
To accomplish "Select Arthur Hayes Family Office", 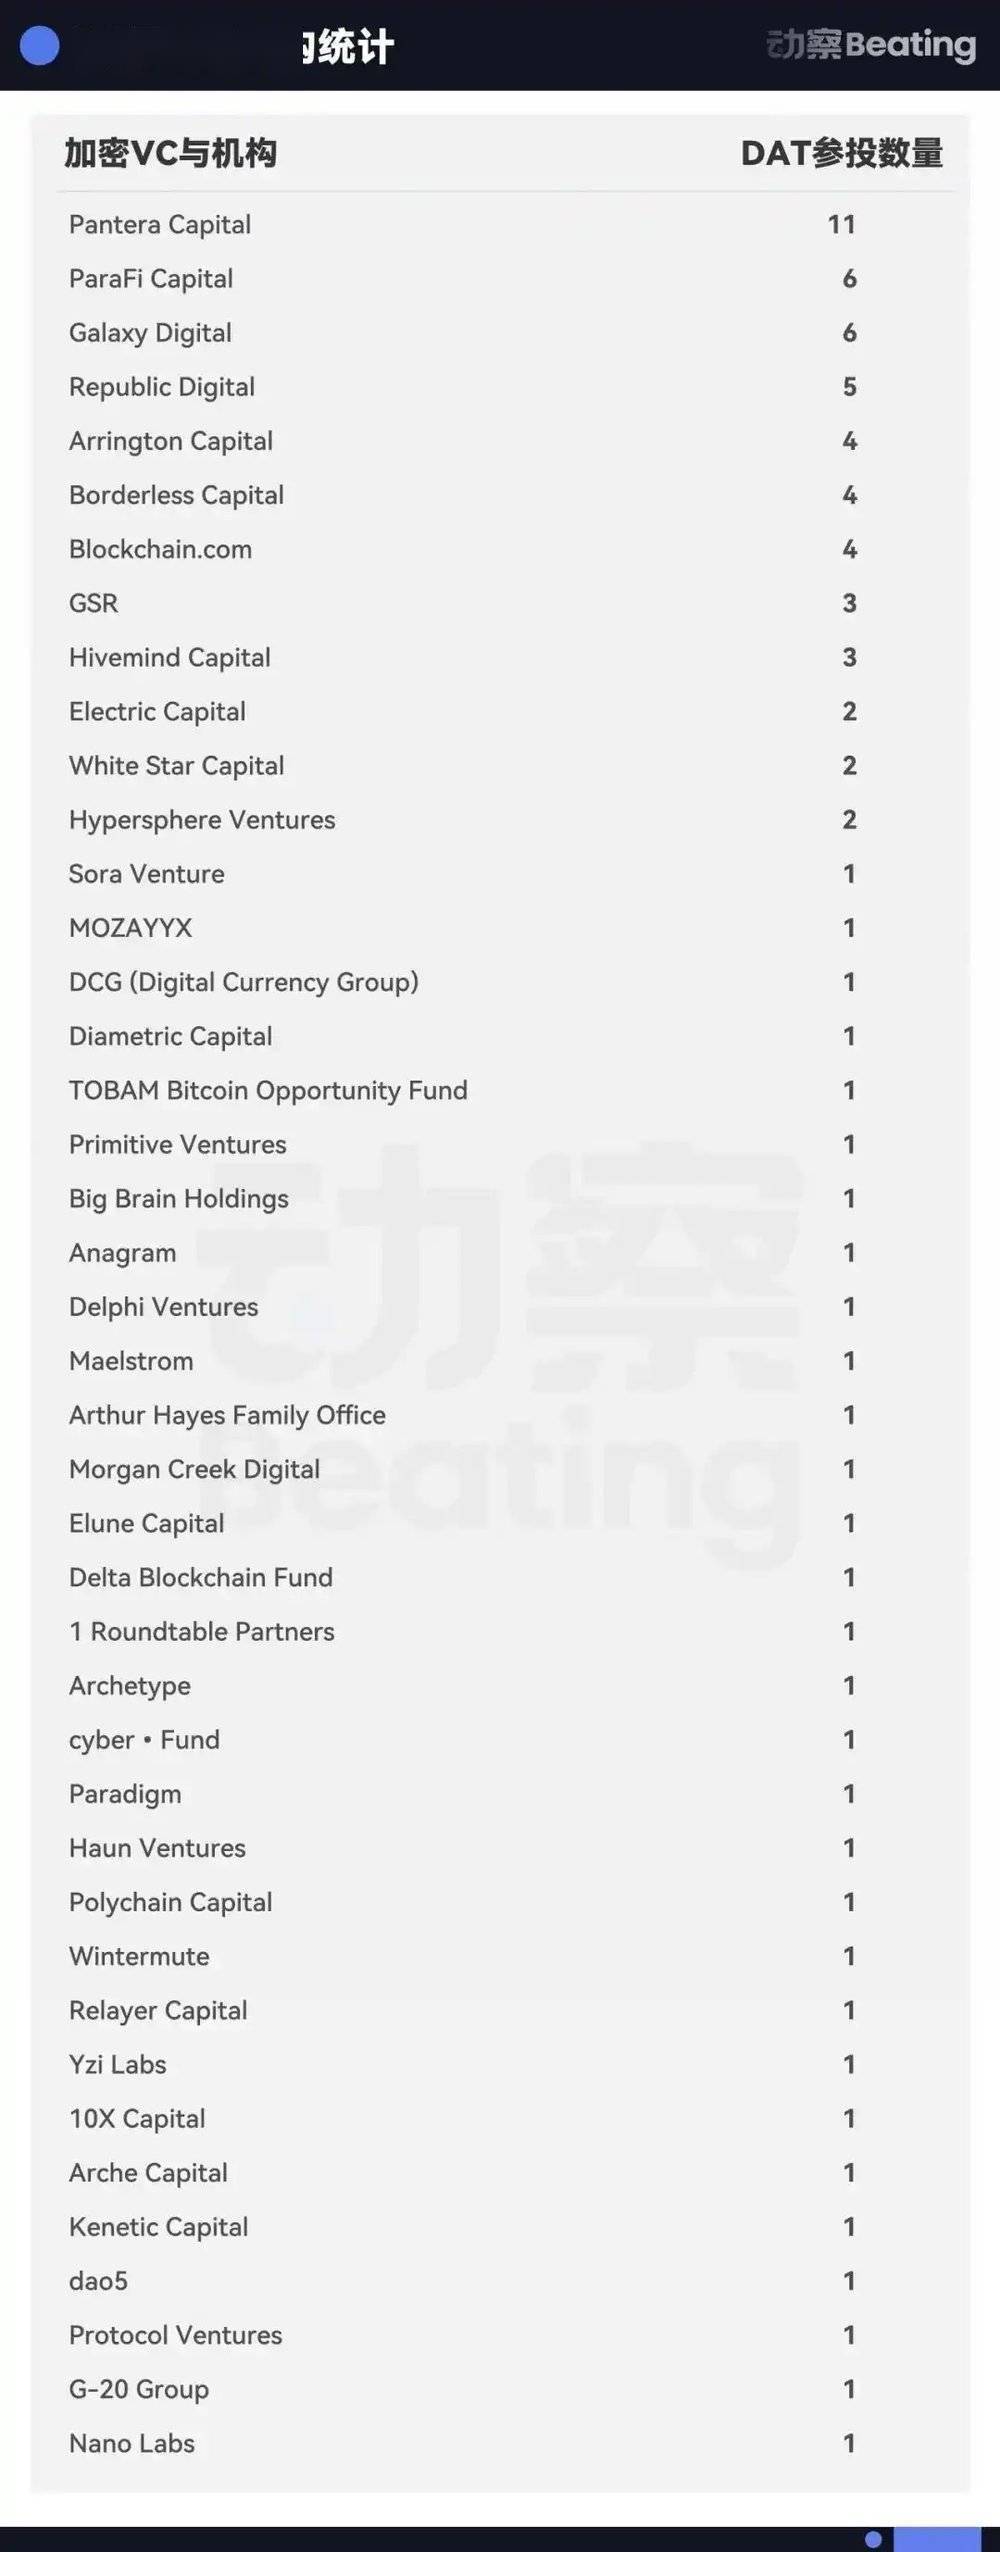I will (x=227, y=1415).
